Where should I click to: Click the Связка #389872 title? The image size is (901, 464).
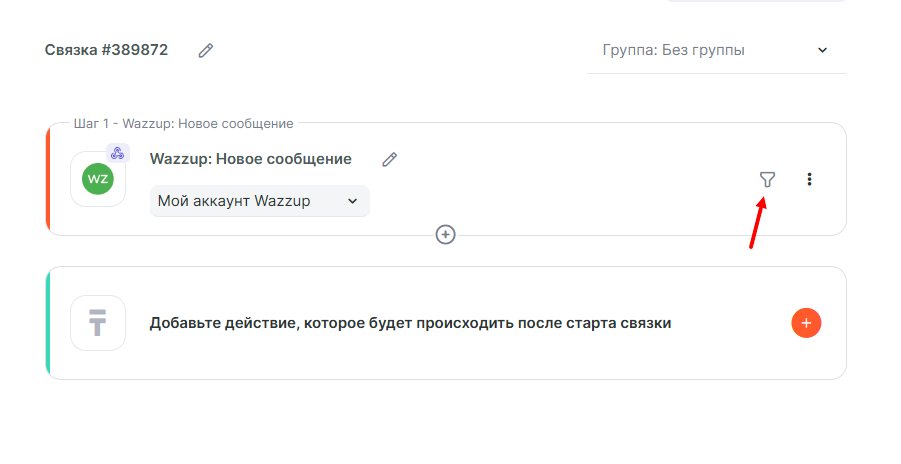[x=107, y=50]
